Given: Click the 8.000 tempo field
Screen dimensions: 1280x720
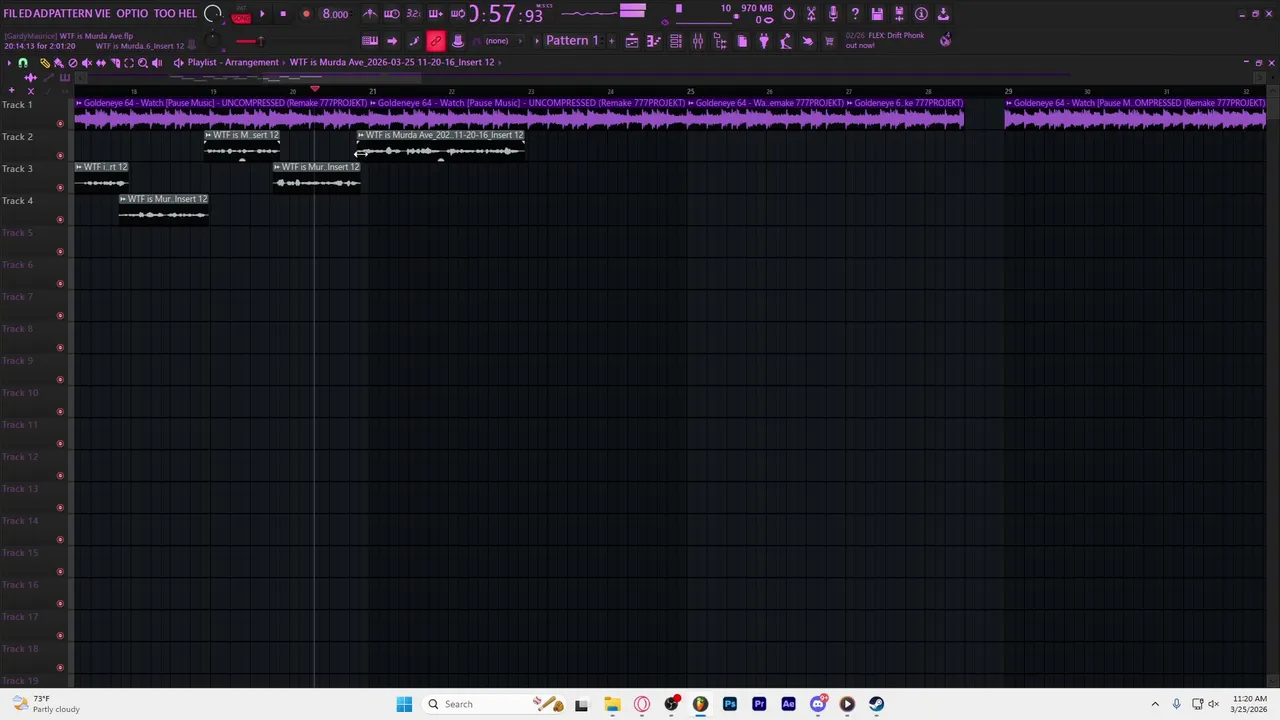Looking at the screenshot, I should (335, 14).
